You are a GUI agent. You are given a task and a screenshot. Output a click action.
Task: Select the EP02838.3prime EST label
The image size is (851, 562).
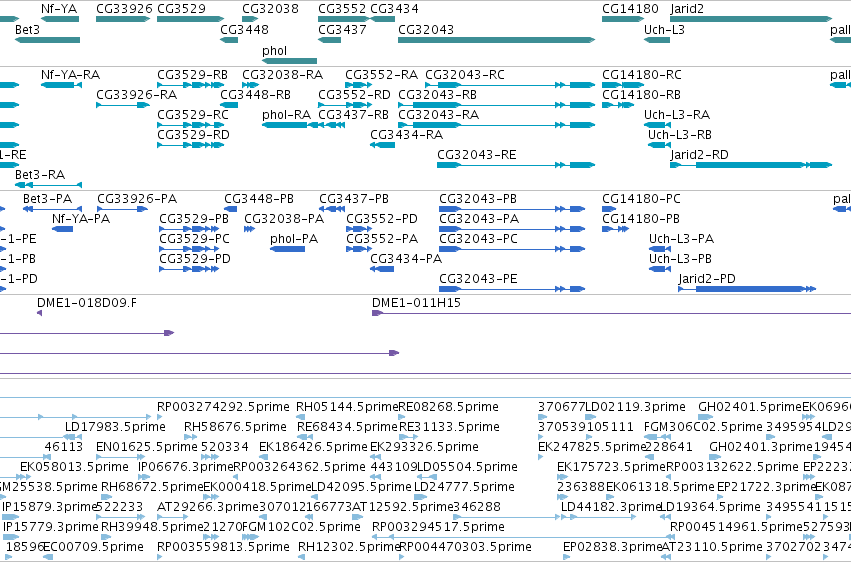[x=612, y=547]
